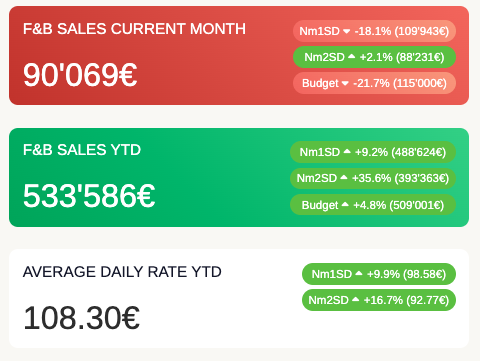Screen dimensions: 480x361
Task: Click the up arrow in Budget +4.8% badge
Action: (x=345, y=204)
